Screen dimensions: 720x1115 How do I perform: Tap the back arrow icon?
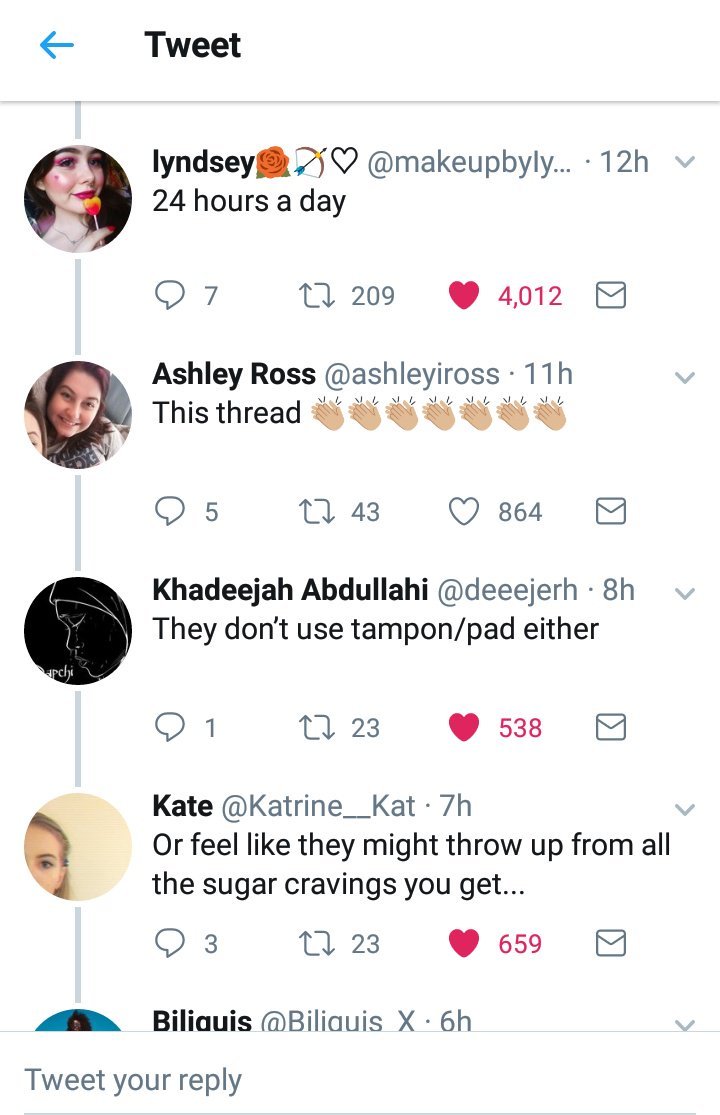coord(57,46)
